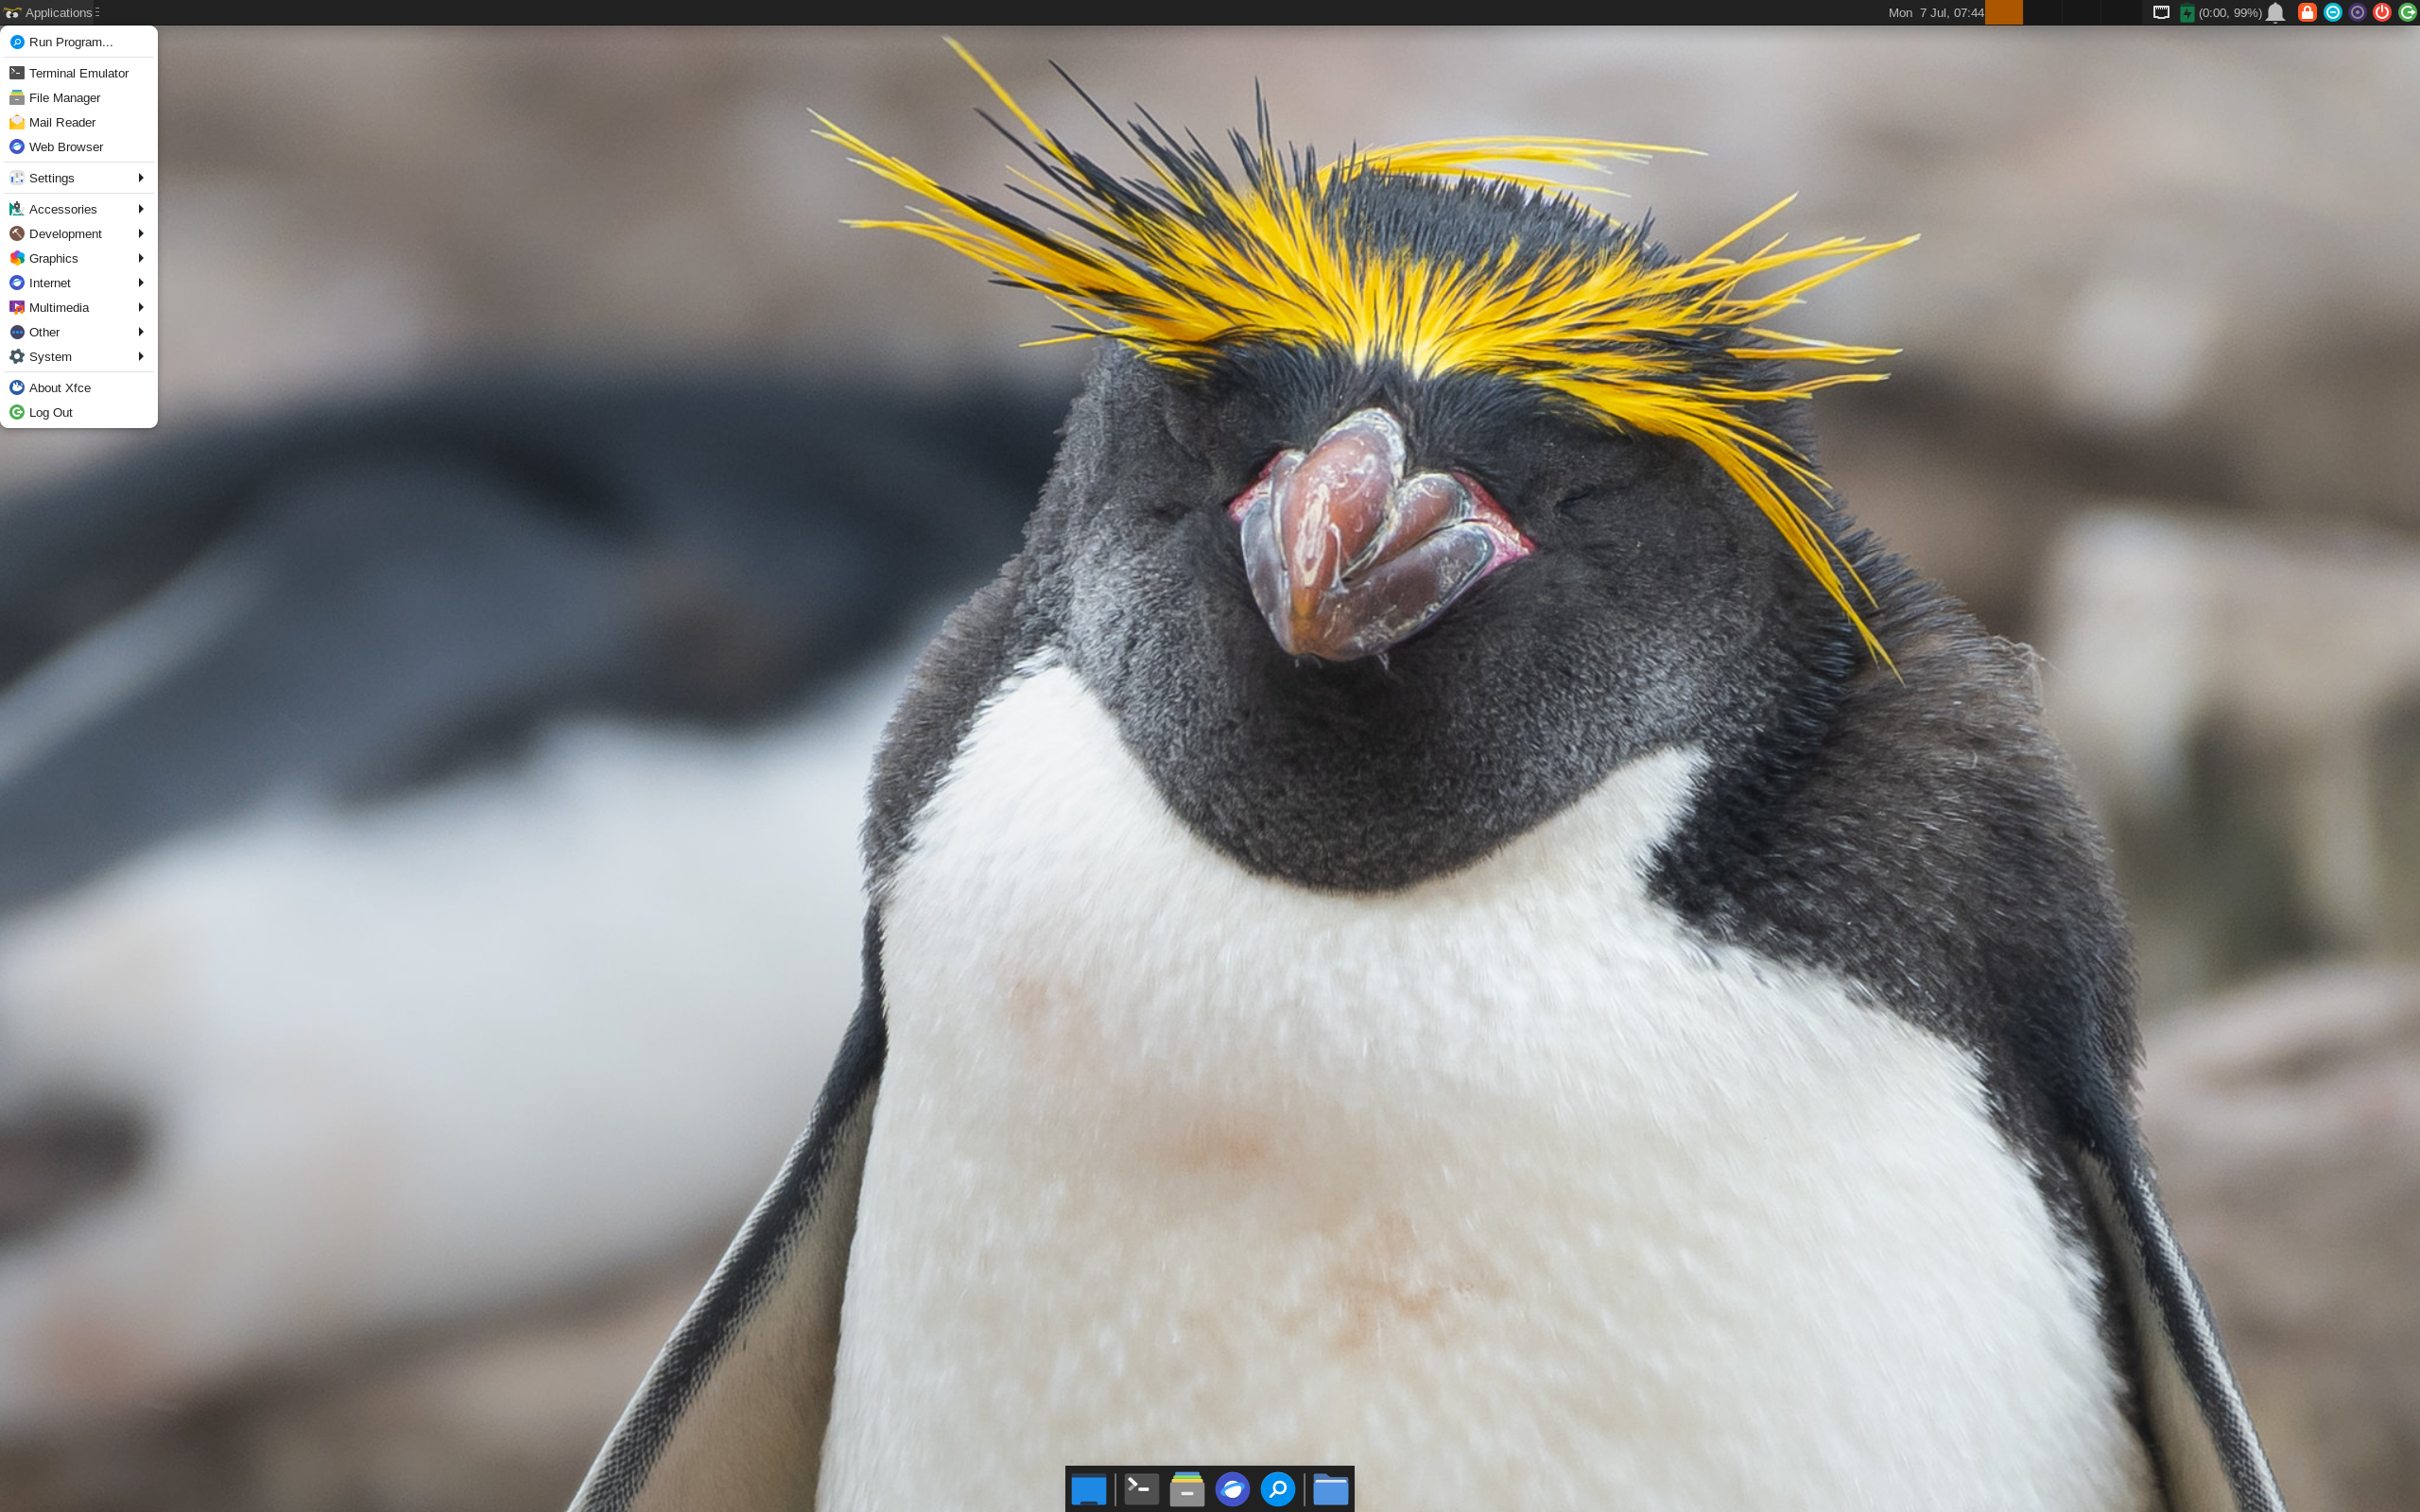Open file manager drawer icon in dock
The image size is (2420, 1512).
(x=1187, y=1489)
